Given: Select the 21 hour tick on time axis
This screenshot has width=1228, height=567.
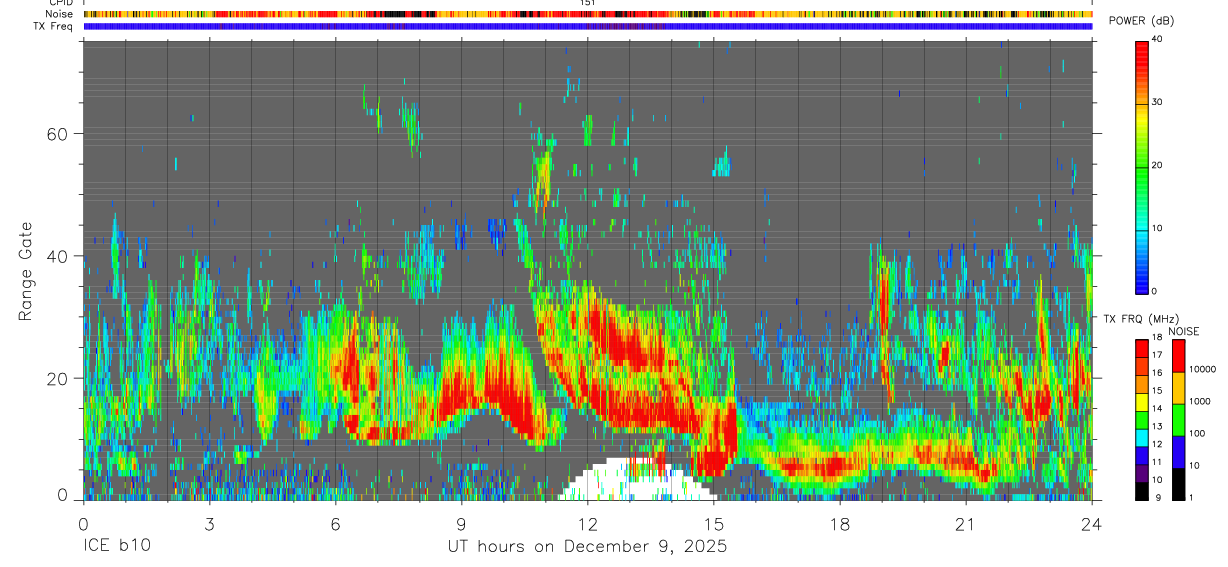Looking at the screenshot, I should point(965,523).
